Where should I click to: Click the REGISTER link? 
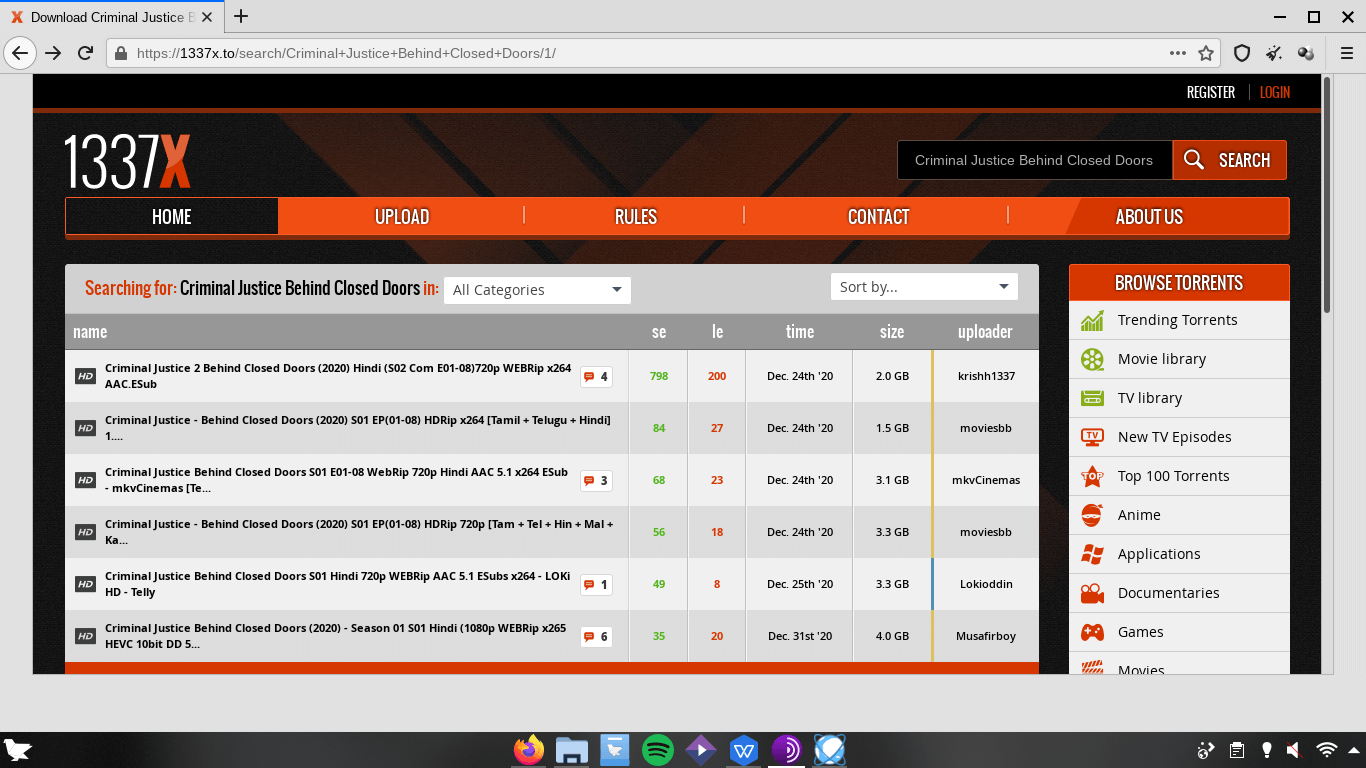[x=1211, y=92]
